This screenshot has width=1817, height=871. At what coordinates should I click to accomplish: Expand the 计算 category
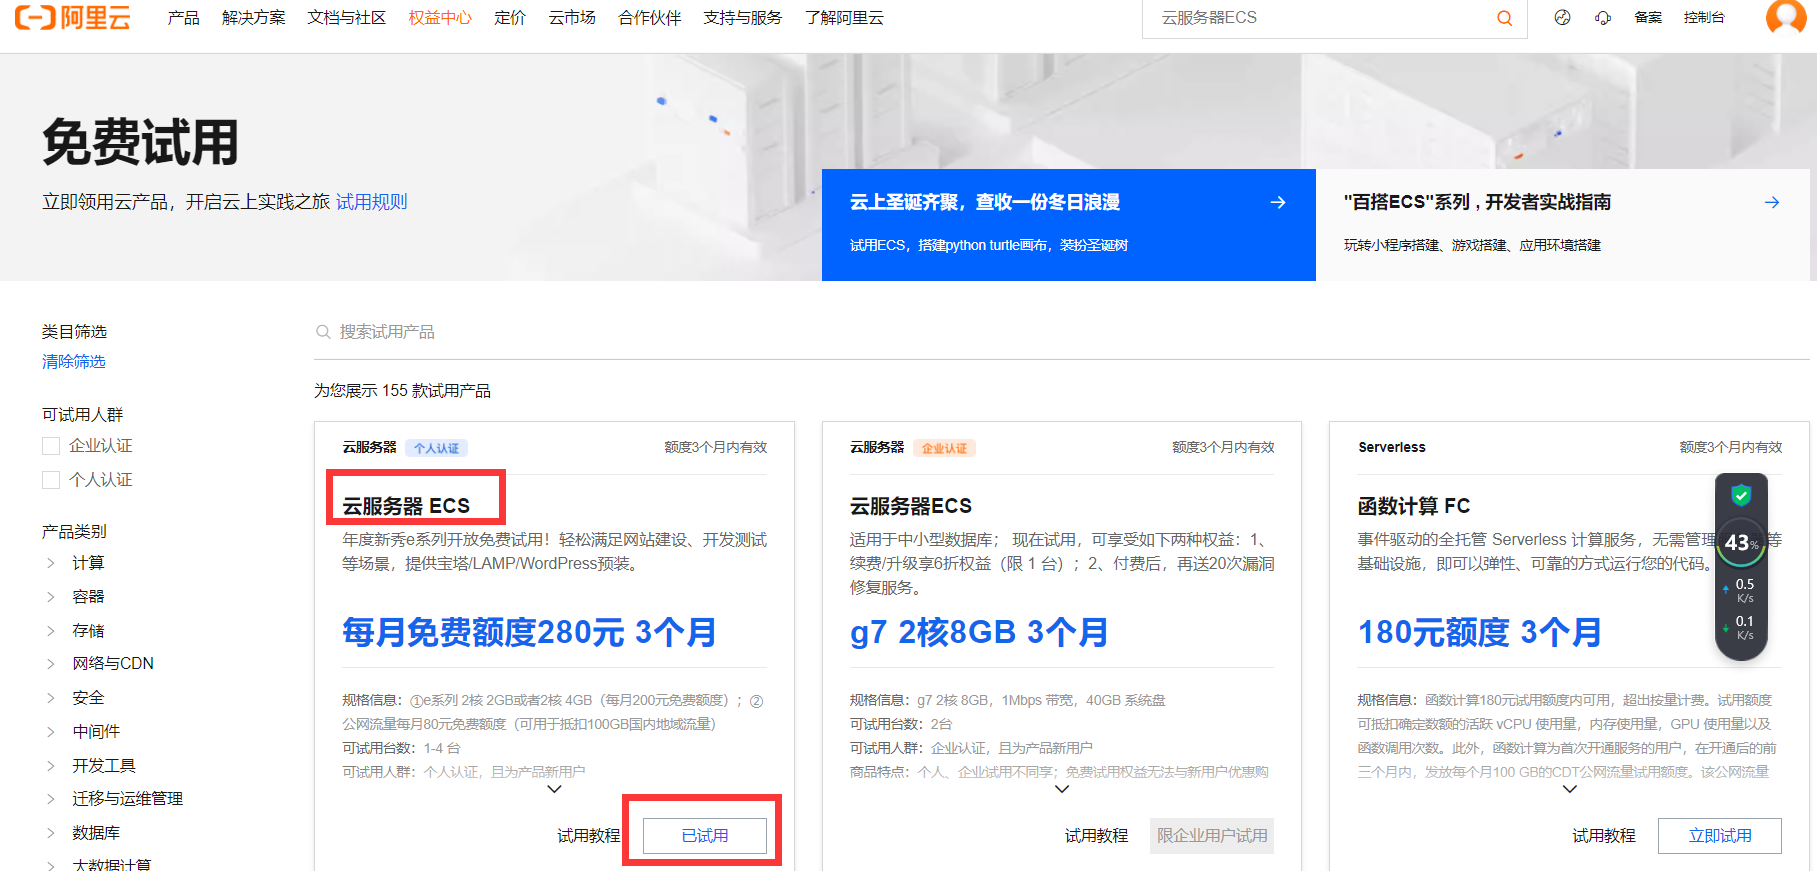point(51,563)
